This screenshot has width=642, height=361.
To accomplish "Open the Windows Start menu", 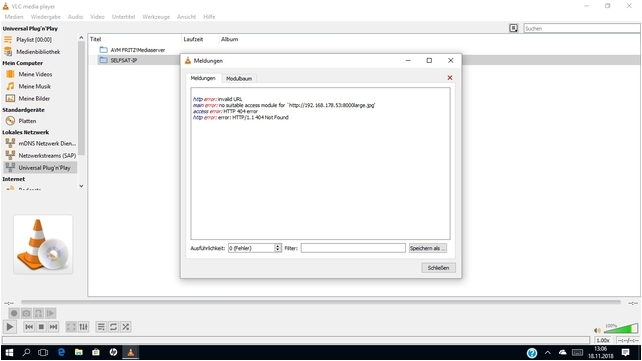I will click(9, 352).
